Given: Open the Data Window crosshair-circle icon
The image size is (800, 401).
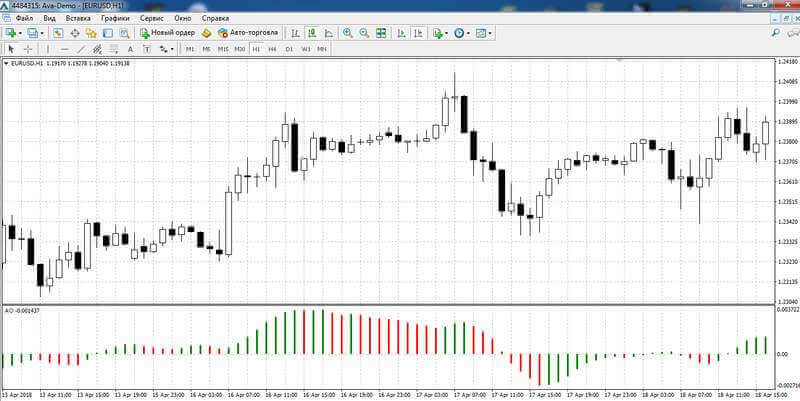Looking at the screenshot, I should tap(74, 33).
